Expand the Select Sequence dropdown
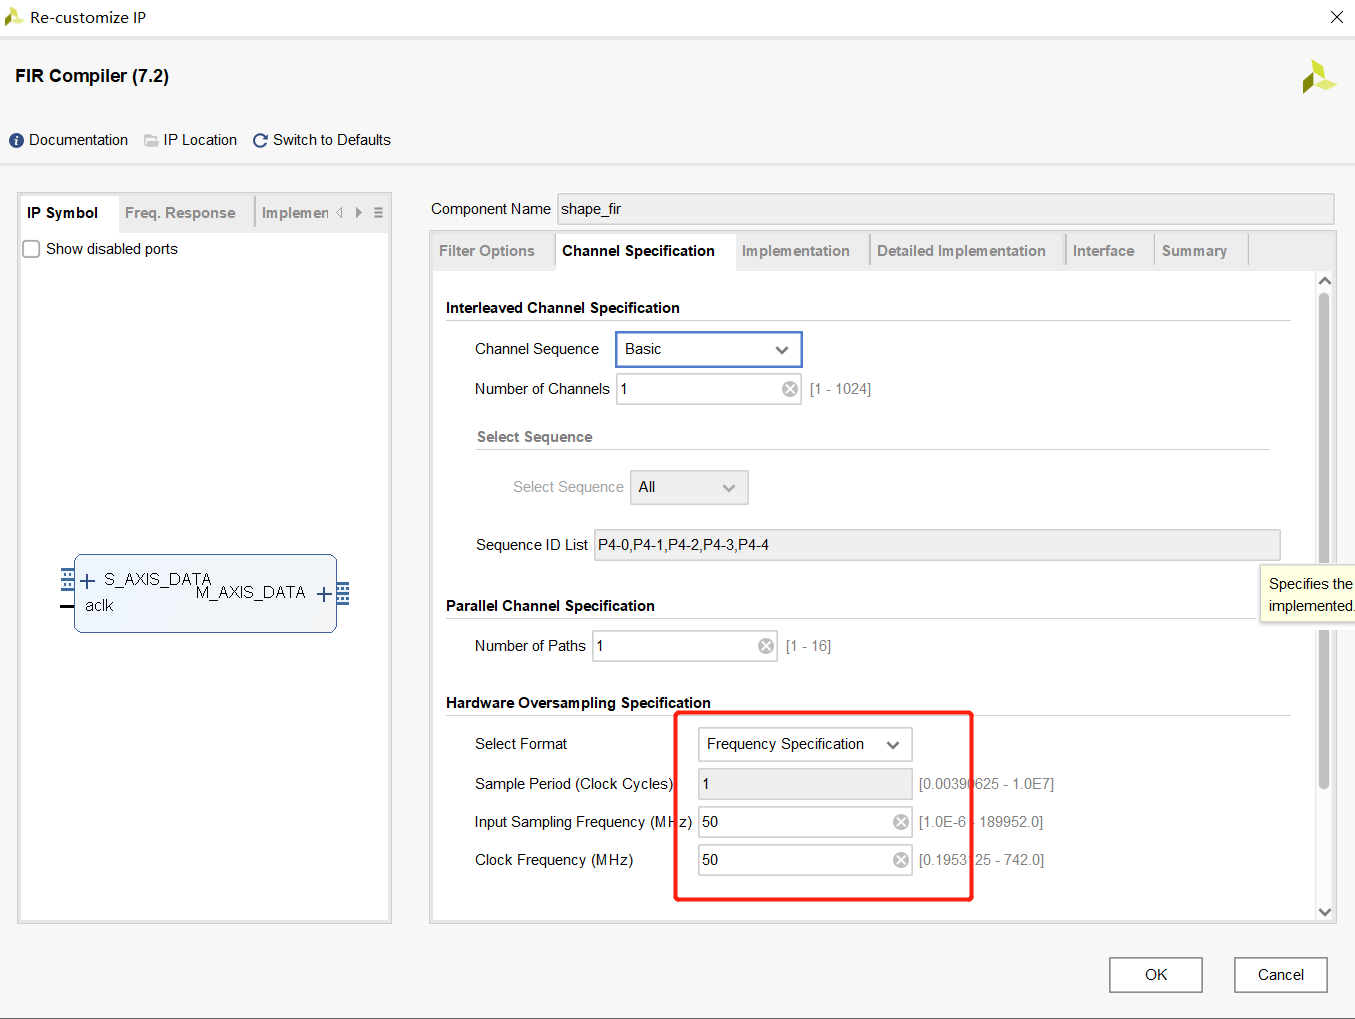Image resolution: width=1355 pixels, height=1019 pixels. click(688, 487)
